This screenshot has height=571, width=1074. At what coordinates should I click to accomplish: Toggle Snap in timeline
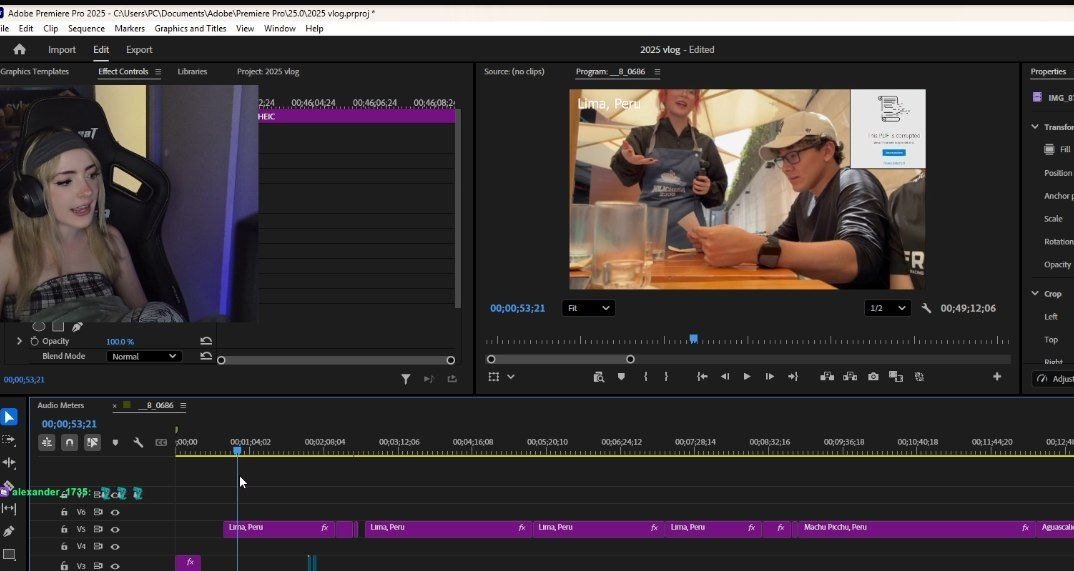[x=69, y=443]
